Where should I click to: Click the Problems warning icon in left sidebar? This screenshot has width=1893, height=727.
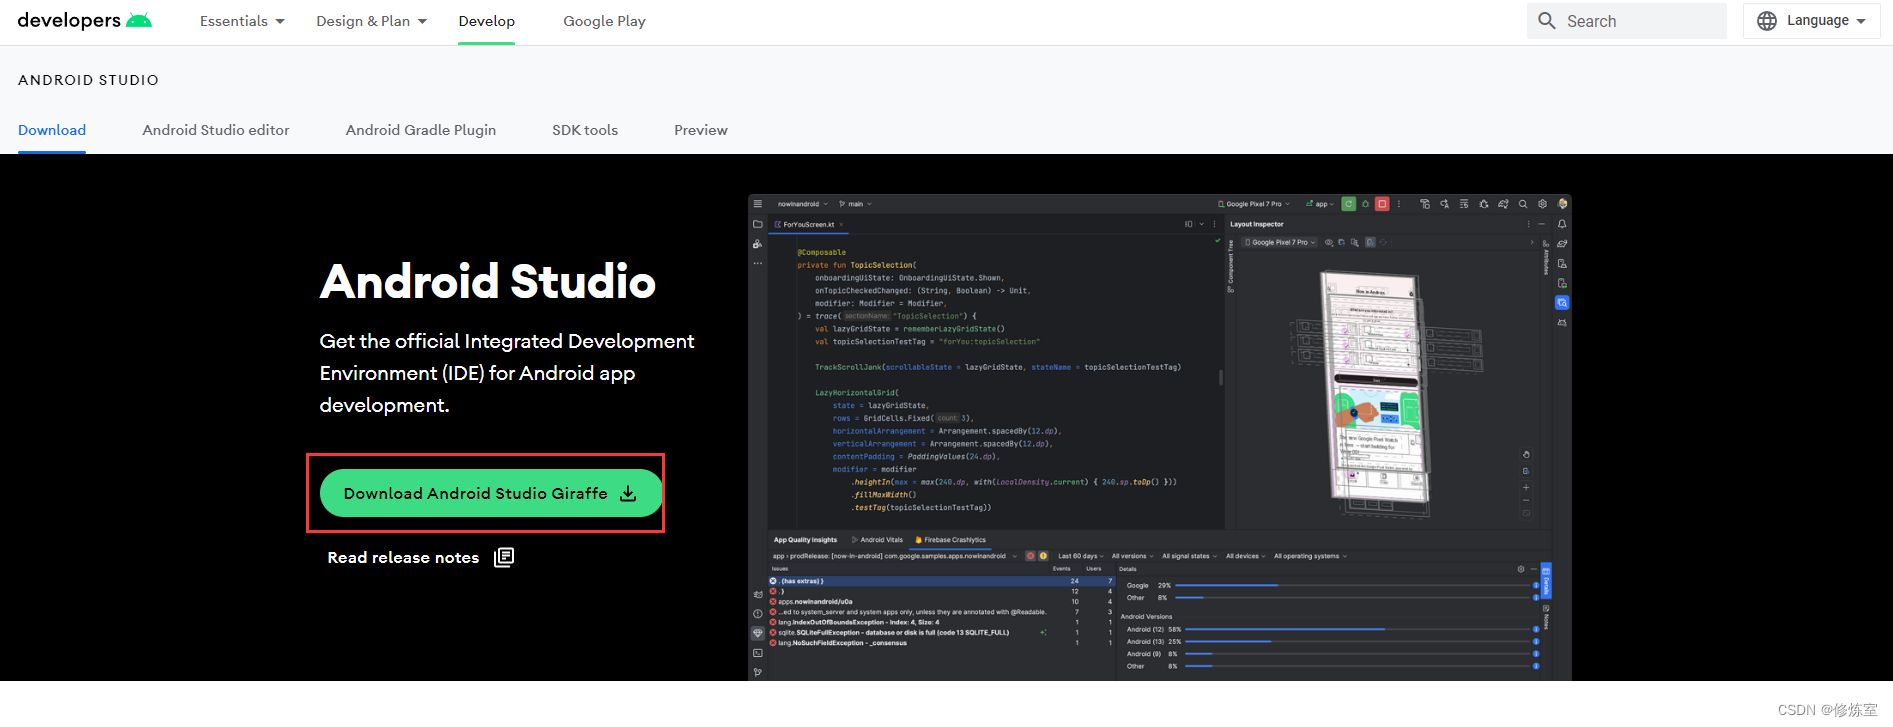point(758,614)
